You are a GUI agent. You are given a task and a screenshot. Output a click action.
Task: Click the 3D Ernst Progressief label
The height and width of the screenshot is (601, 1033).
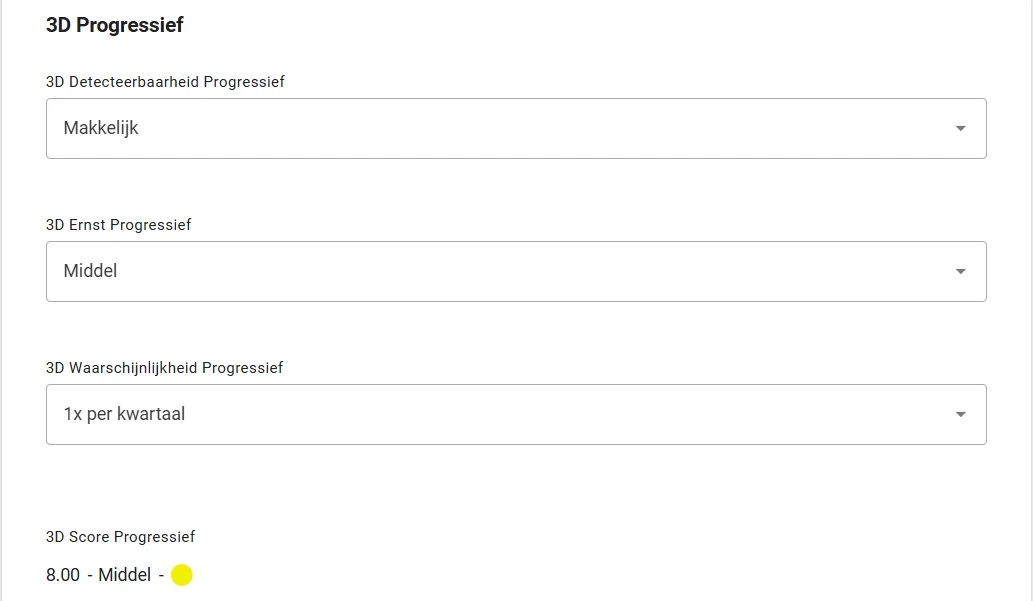point(119,225)
